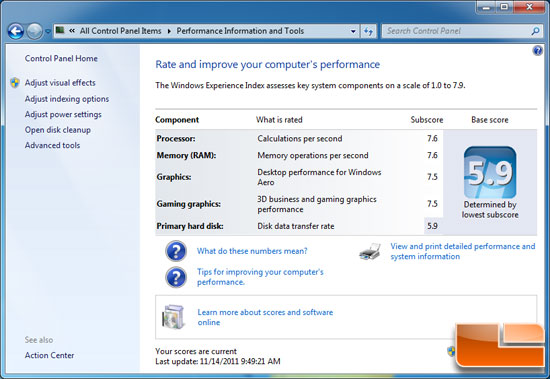Screen dimensions: 550x379
Task: Click Calculations per second text
Action: [x=300, y=139]
